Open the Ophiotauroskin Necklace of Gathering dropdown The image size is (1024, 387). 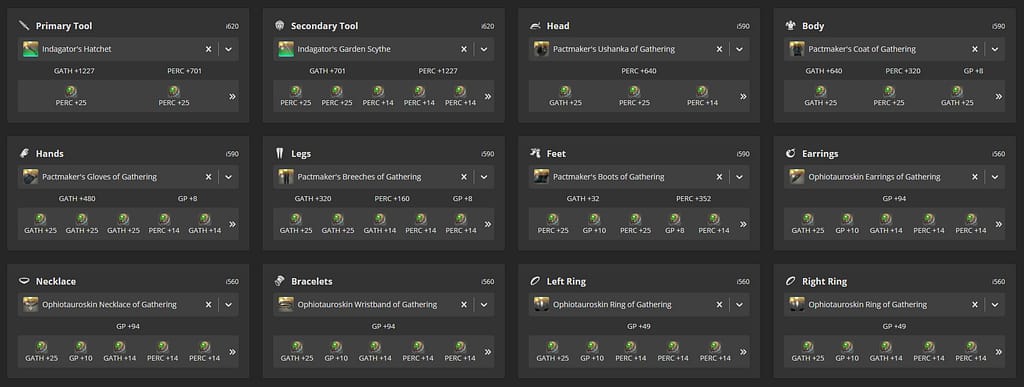229,305
